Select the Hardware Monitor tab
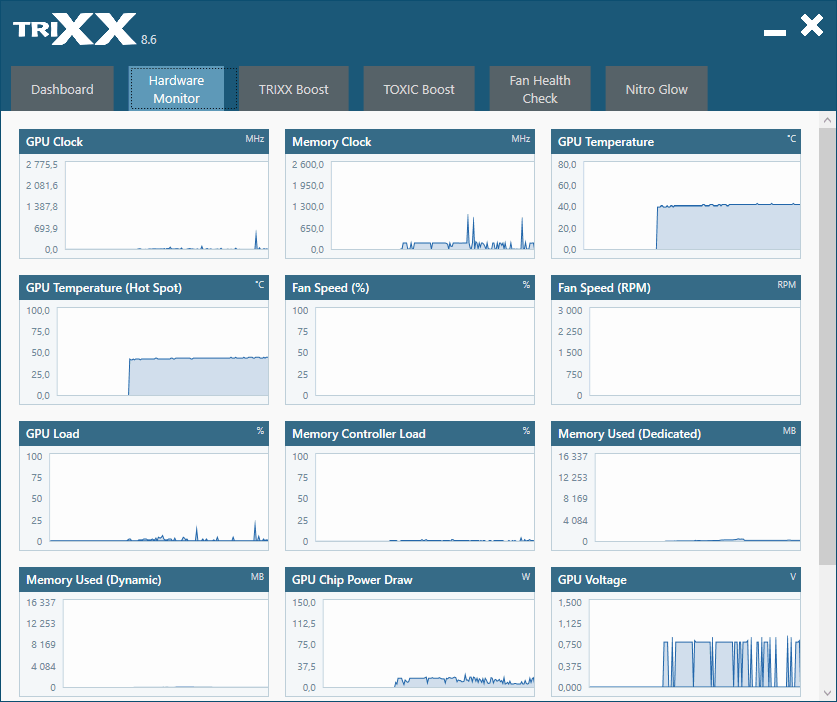The width and height of the screenshot is (837, 702). click(x=176, y=89)
